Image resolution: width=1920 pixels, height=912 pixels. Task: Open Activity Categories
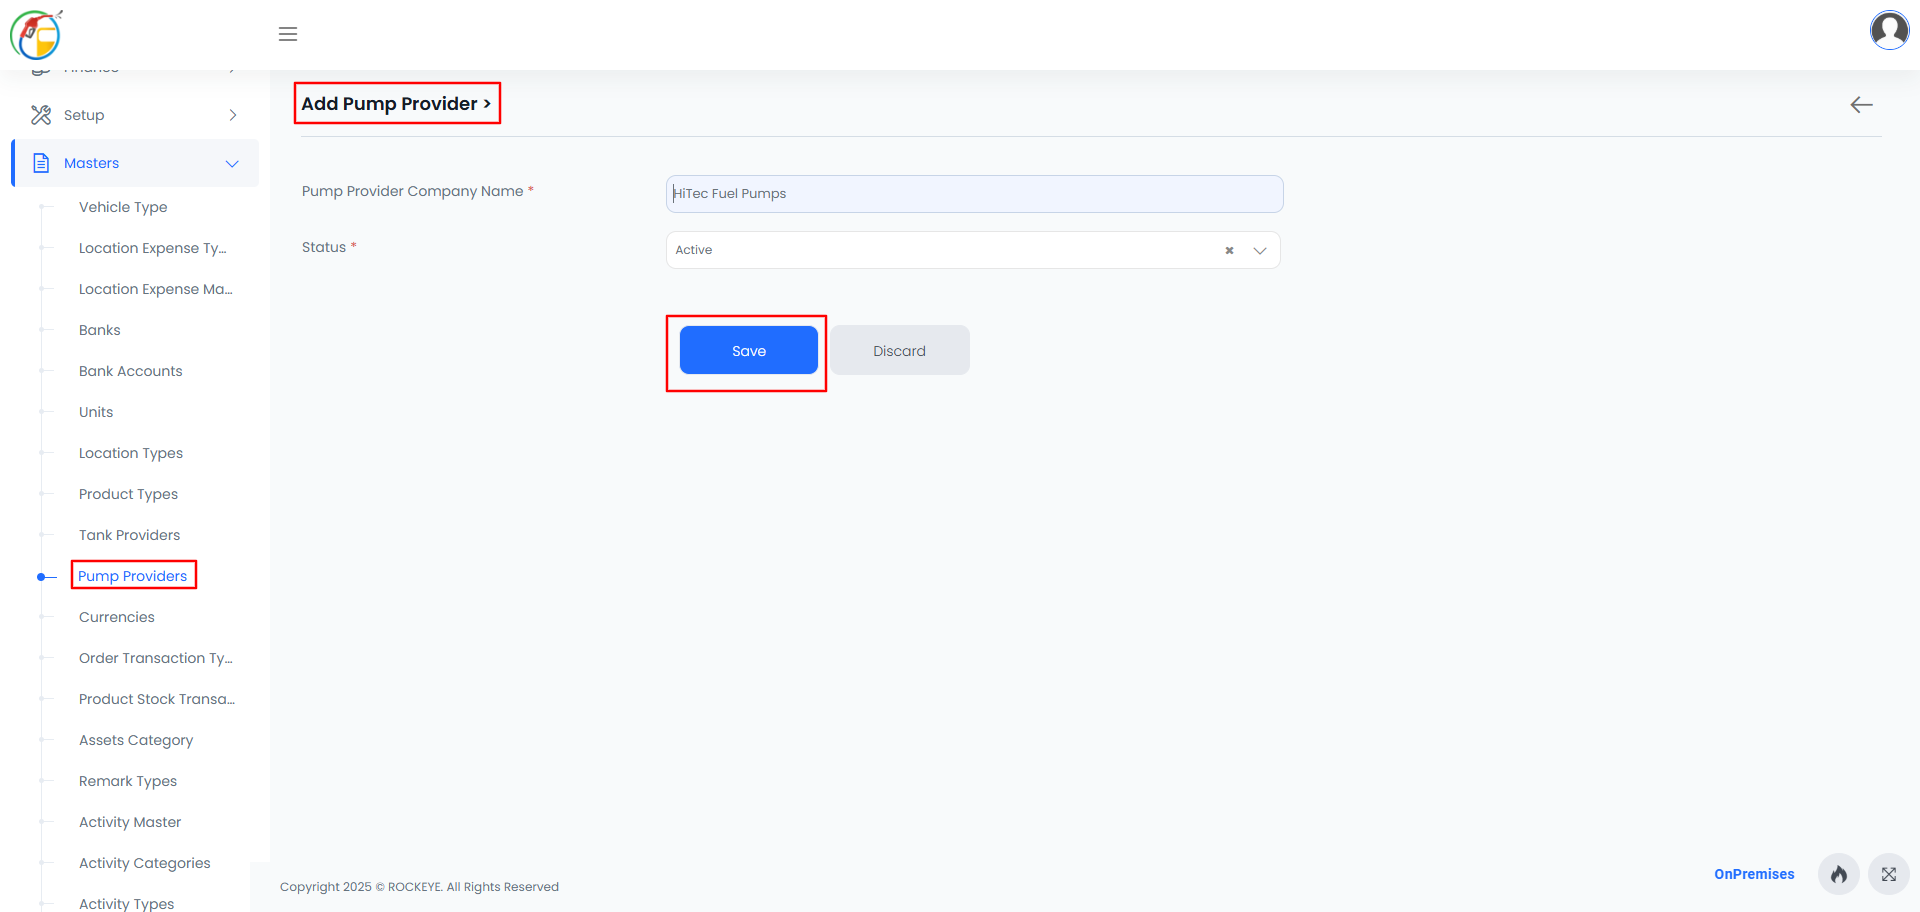pyautogui.click(x=145, y=863)
